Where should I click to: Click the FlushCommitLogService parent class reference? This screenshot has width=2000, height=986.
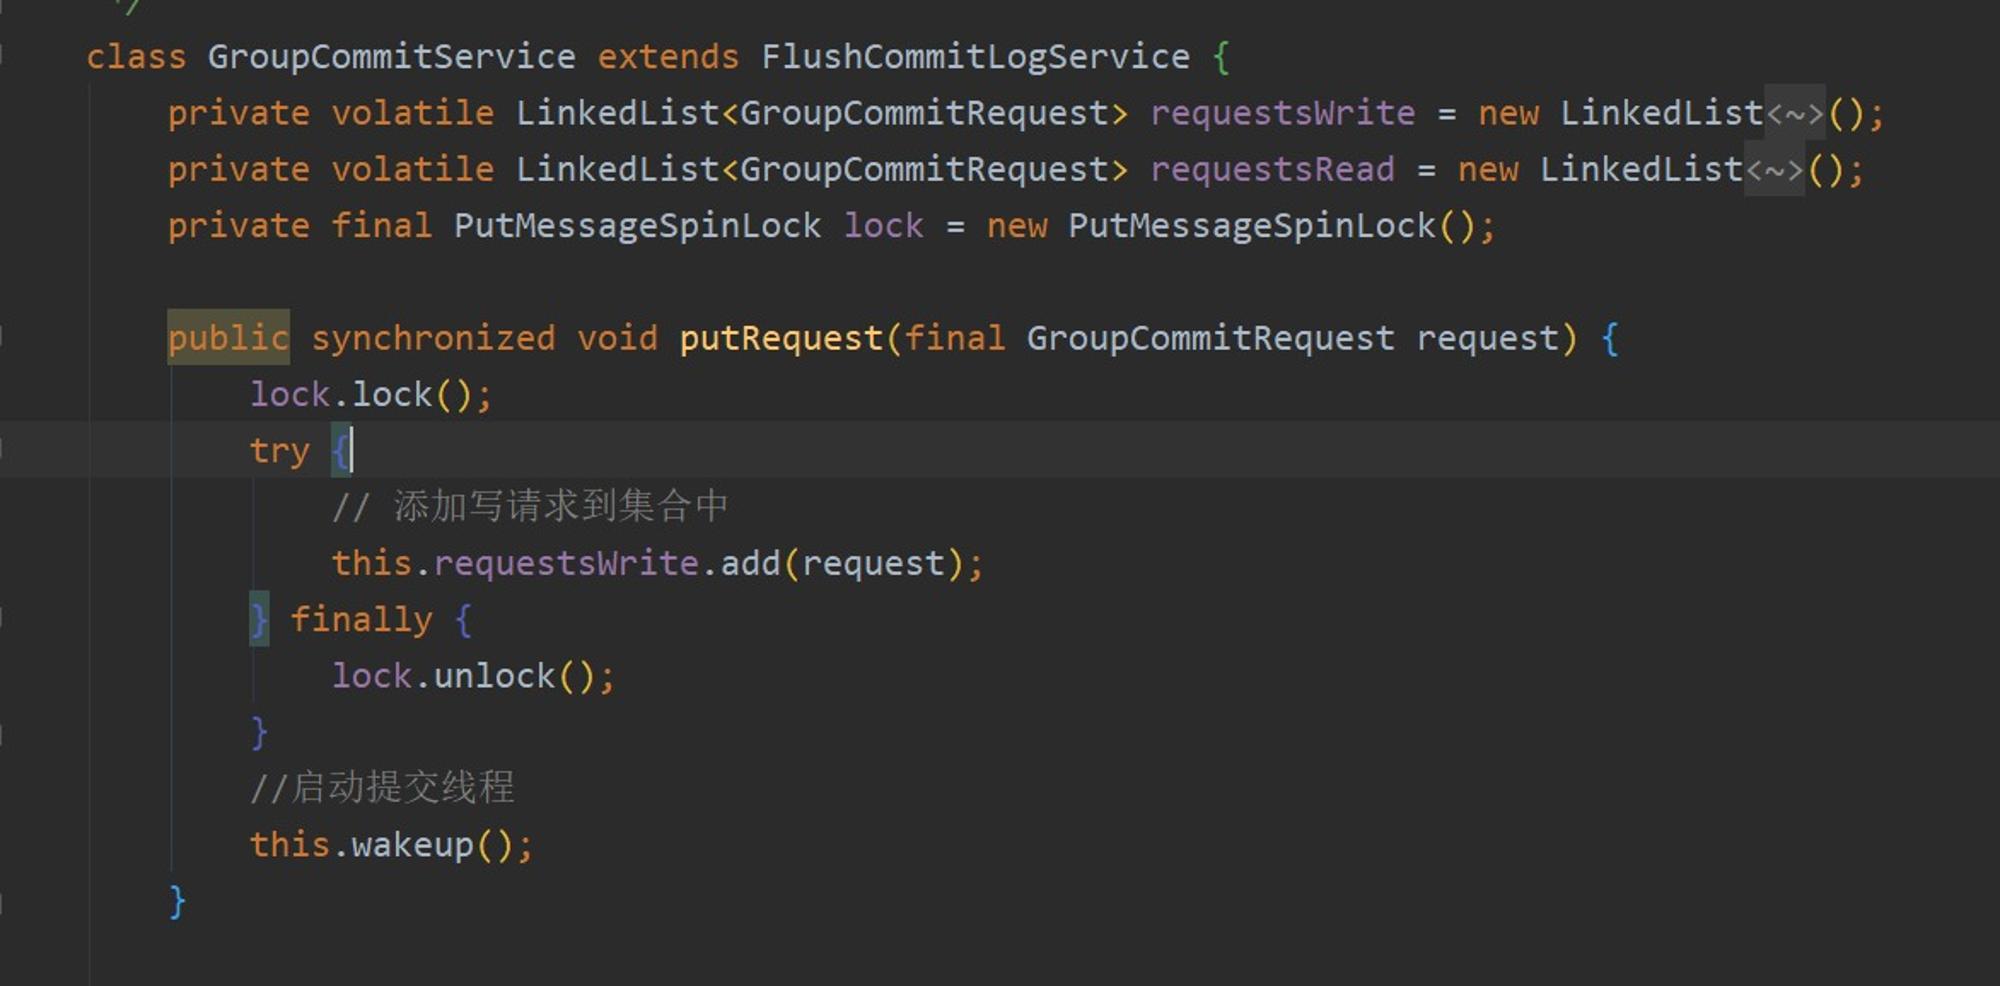click(975, 57)
